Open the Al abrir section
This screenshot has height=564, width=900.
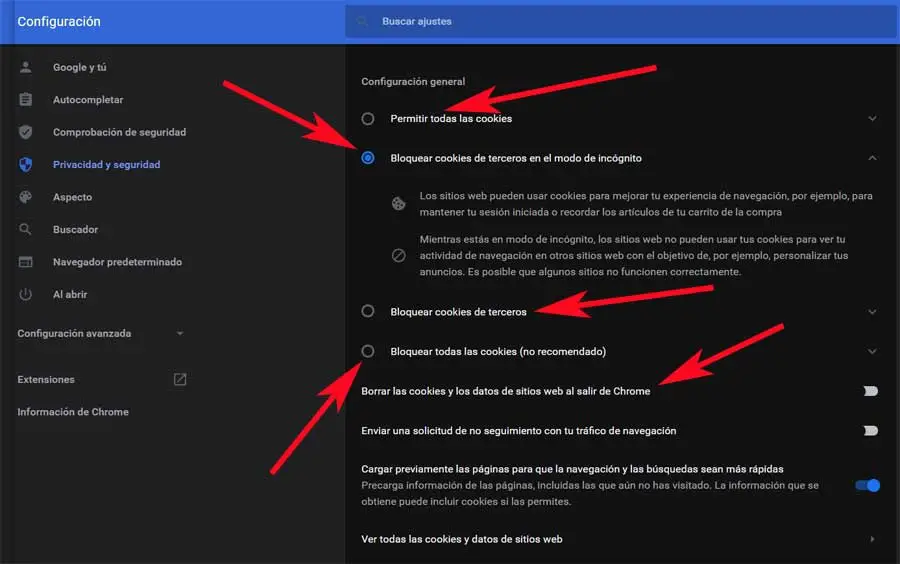(x=70, y=294)
